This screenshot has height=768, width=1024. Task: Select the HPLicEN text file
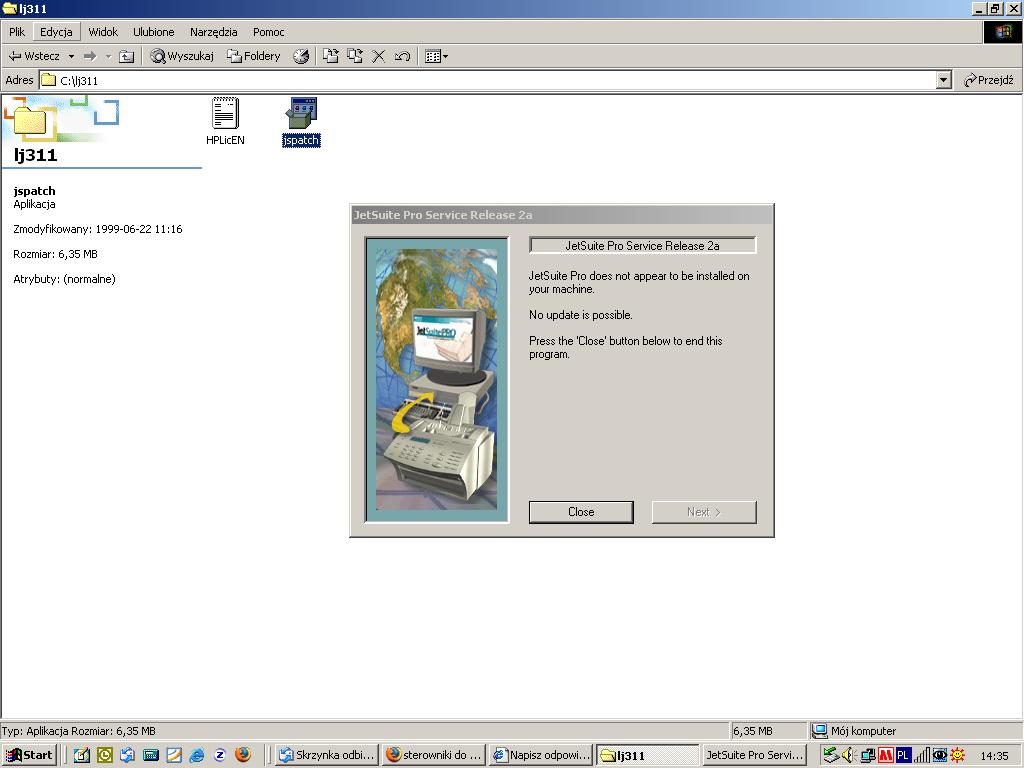225,121
